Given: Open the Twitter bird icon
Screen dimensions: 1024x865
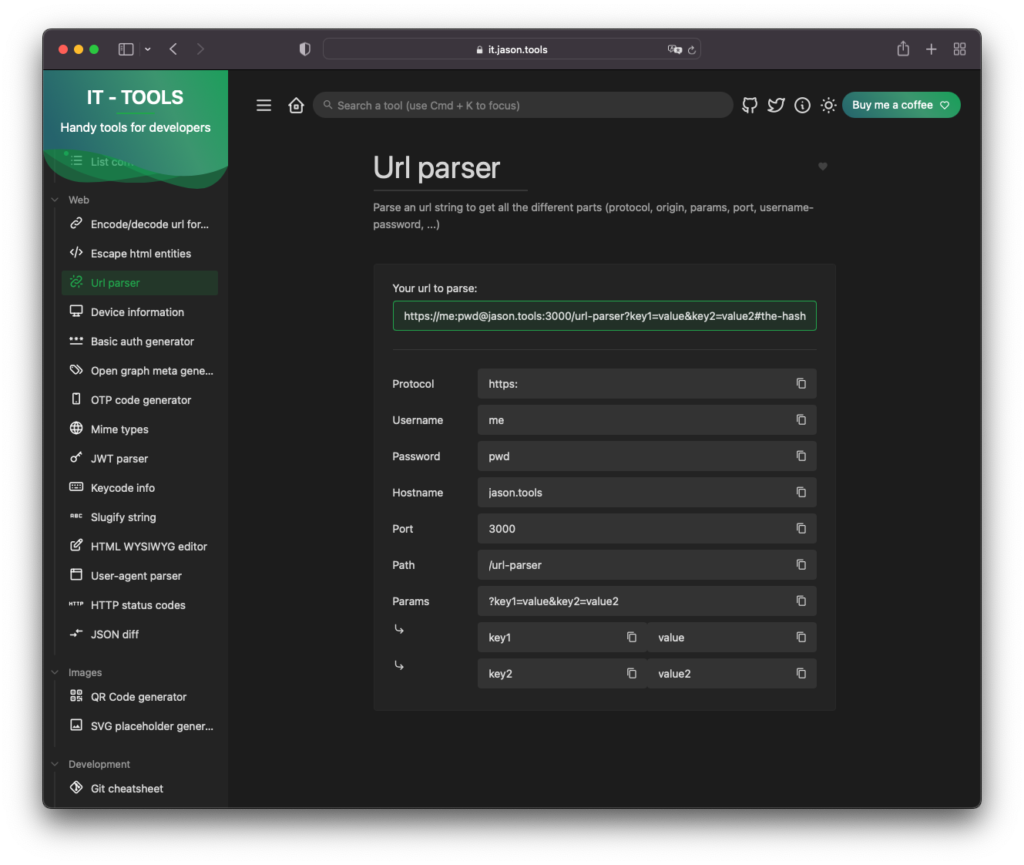Looking at the screenshot, I should tap(776, 105).
